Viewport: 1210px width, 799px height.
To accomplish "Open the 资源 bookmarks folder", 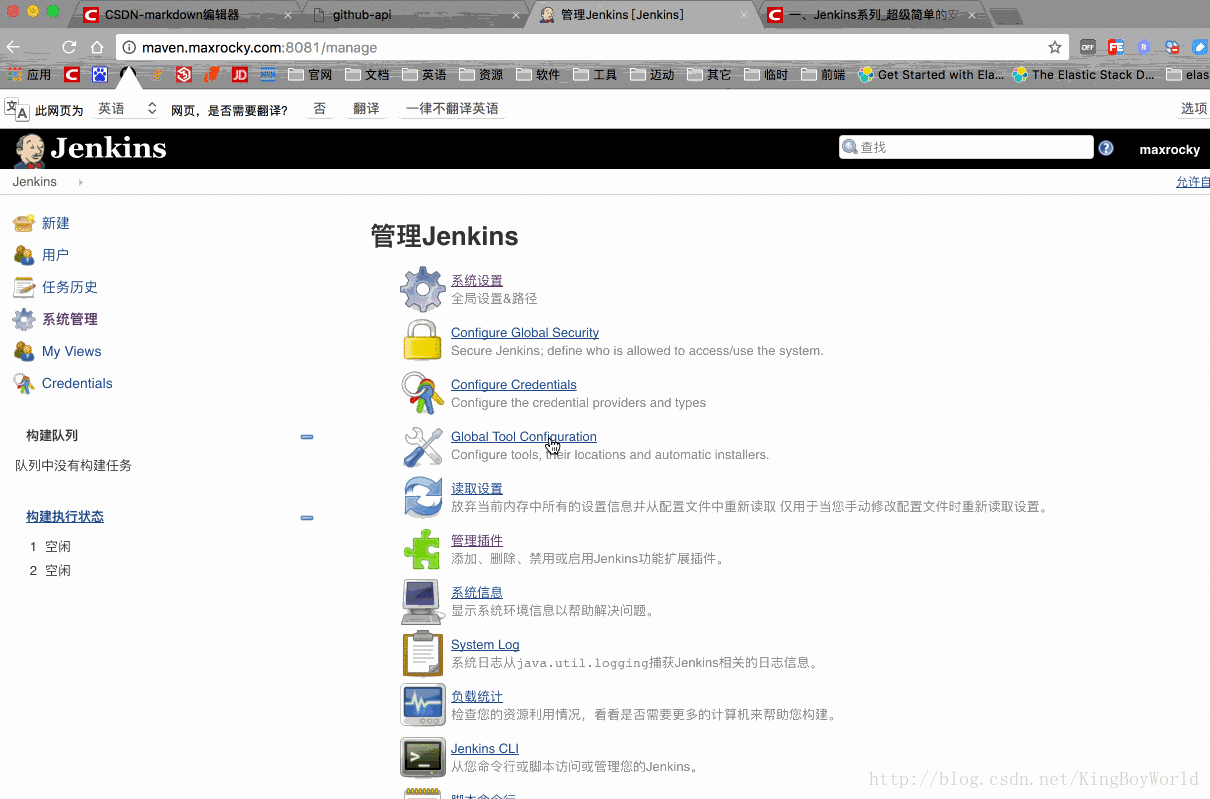I will [481, 74].
